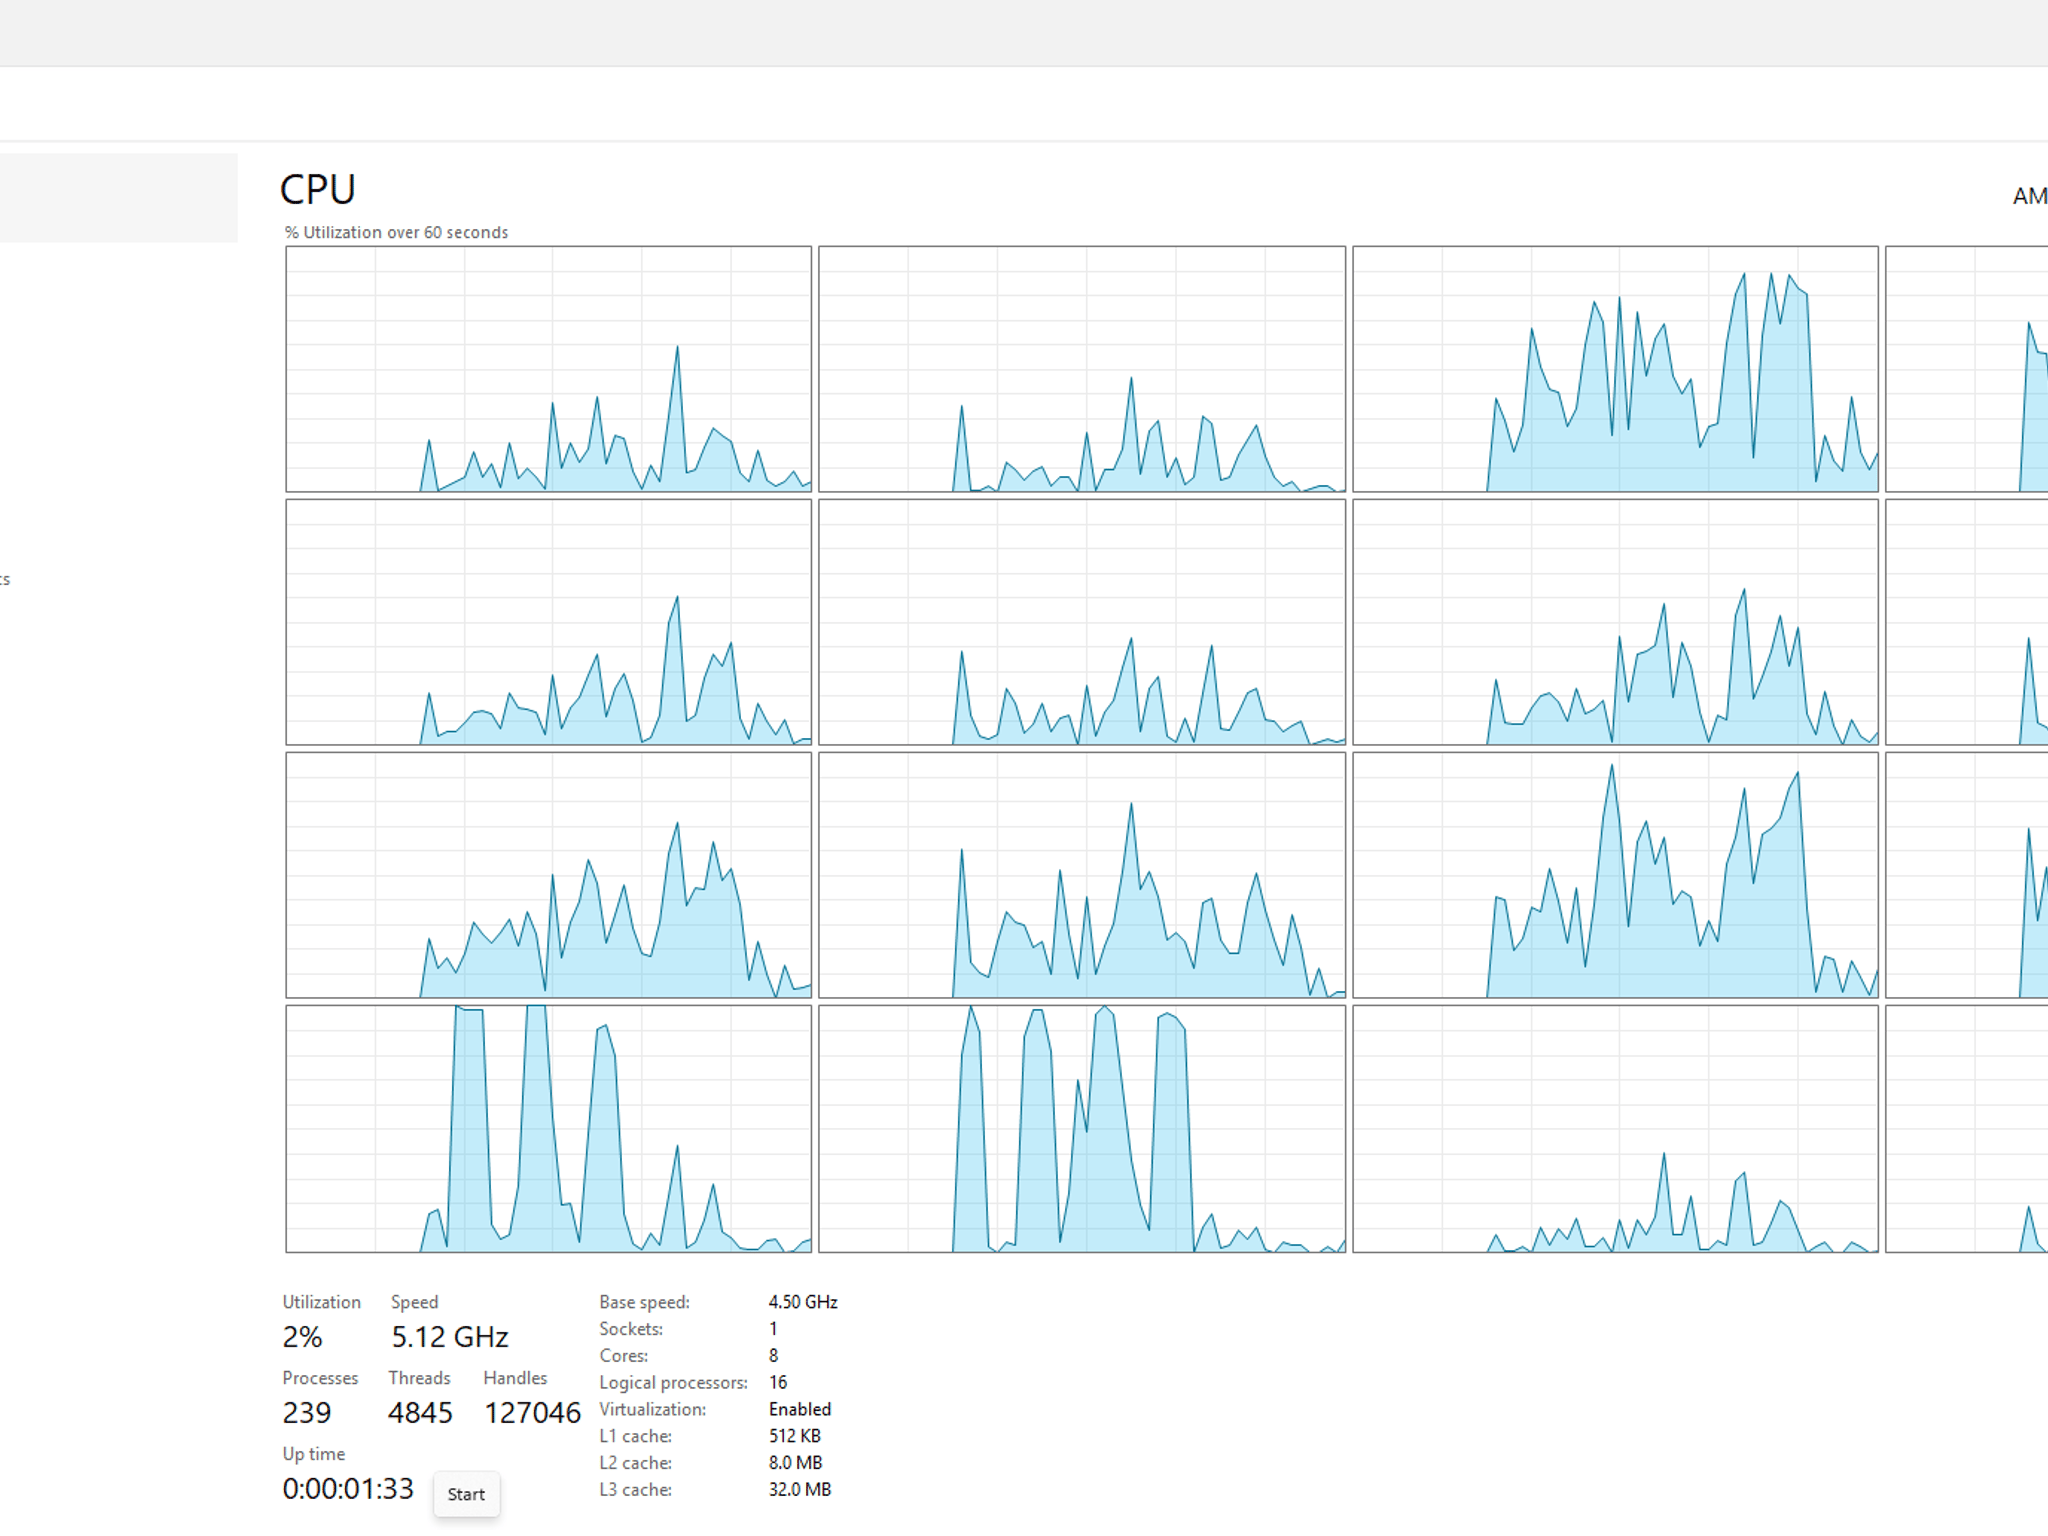The width and height of the screenshot is (2048, 1536).
Task: Pick the second-row, second-column core graph
Action: point(1082,622)
